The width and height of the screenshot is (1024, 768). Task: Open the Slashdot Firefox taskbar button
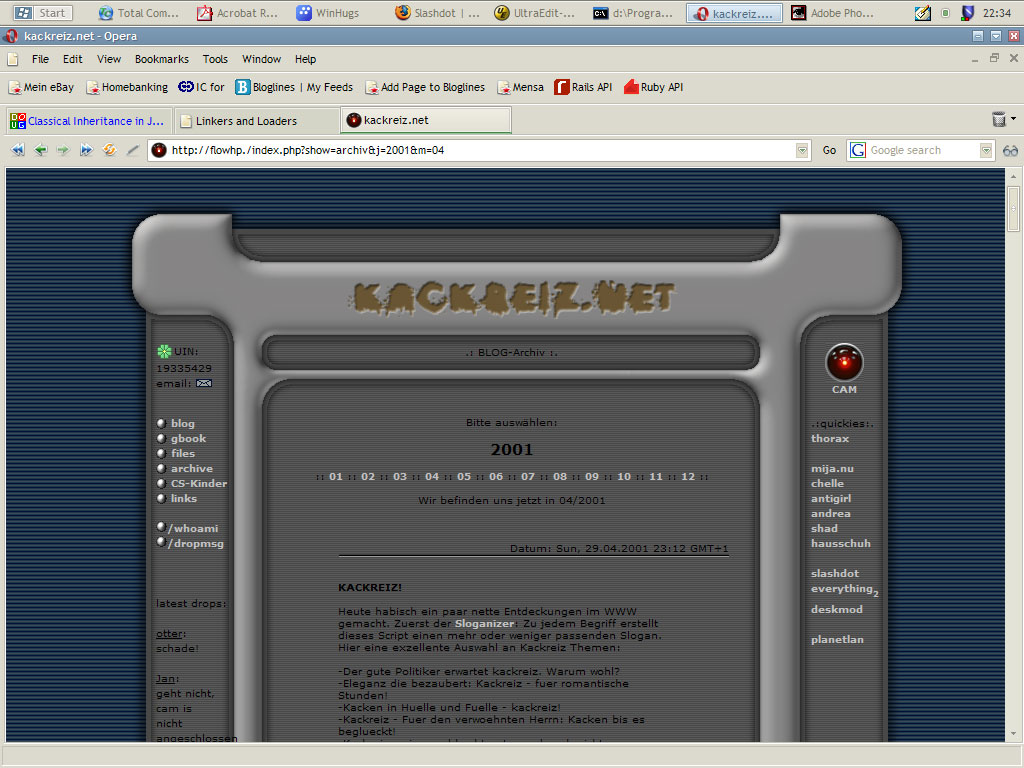point(438,13)
